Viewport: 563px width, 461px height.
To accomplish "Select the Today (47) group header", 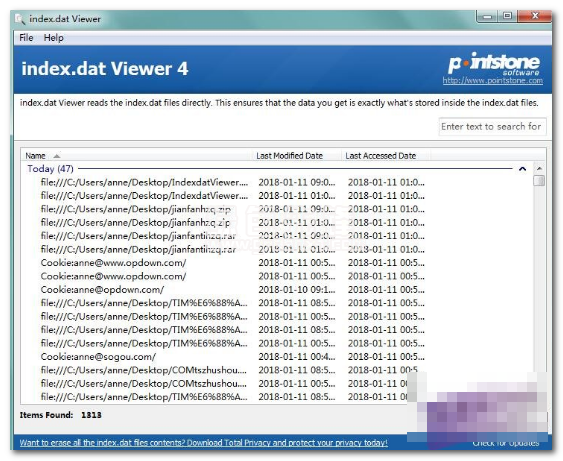I will coord(51,169).
